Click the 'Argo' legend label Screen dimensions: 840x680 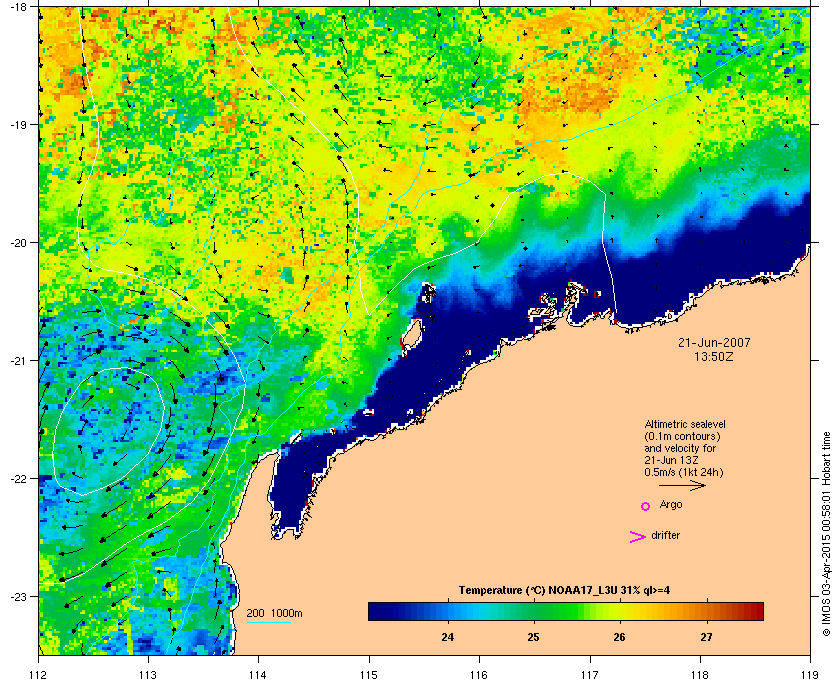coord(671,505)
